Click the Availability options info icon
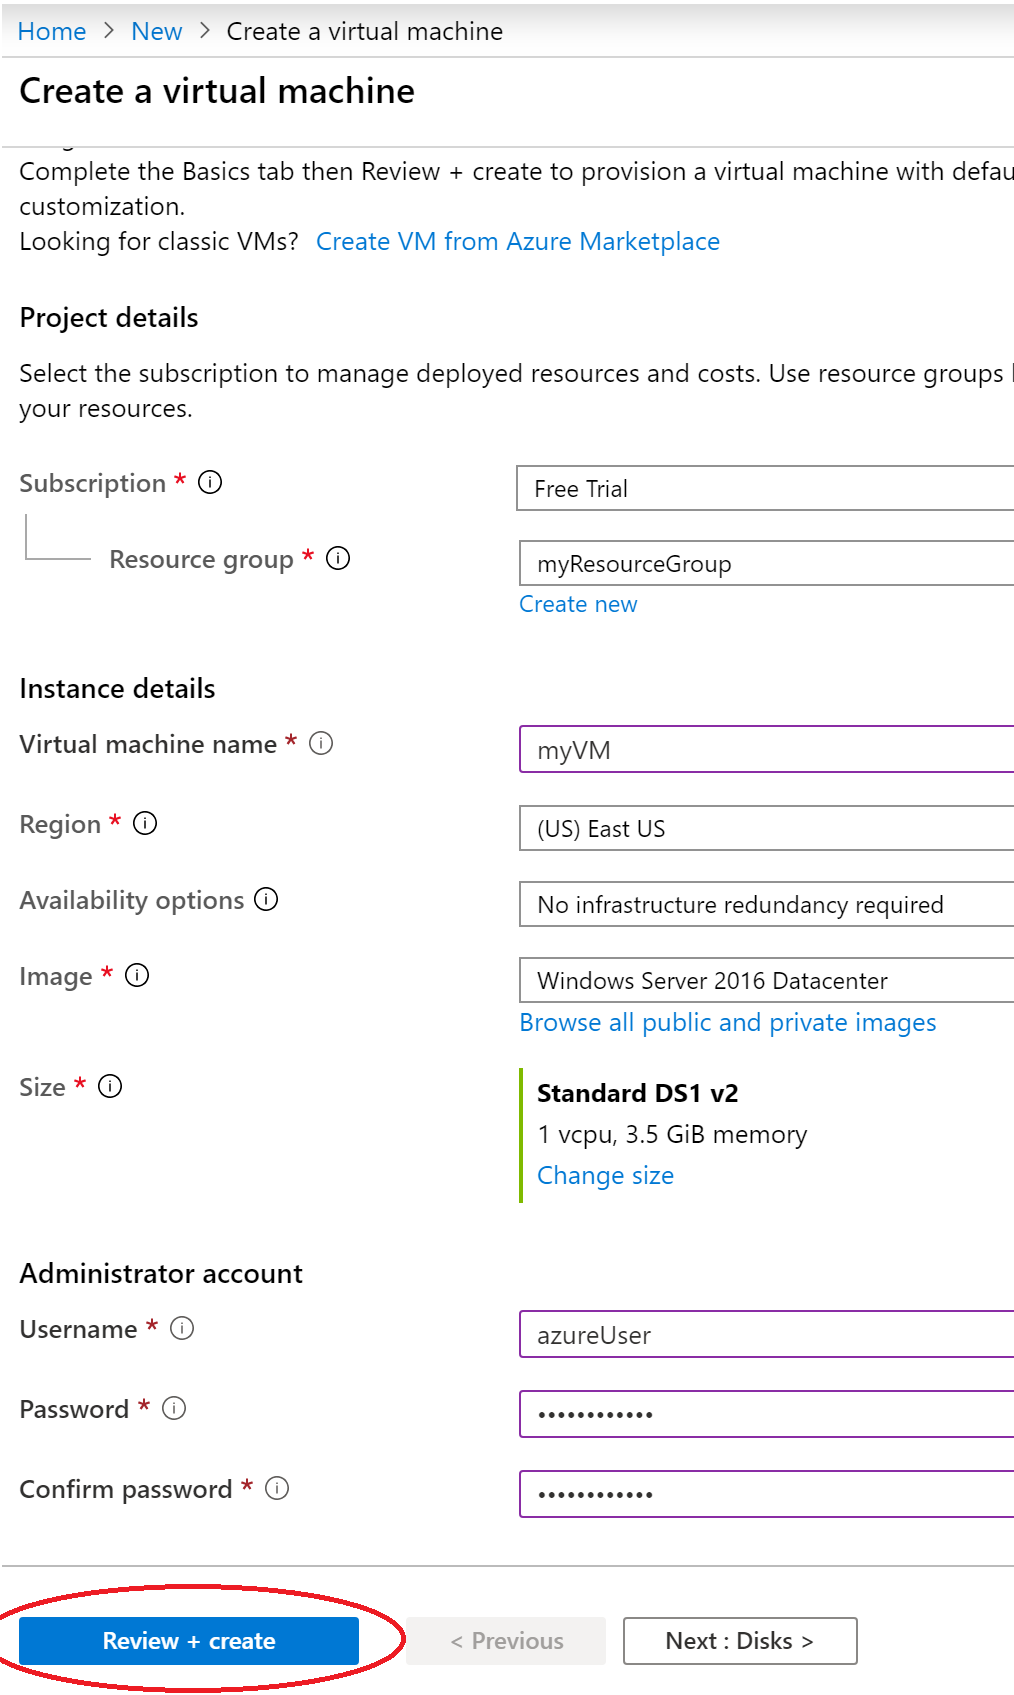Image resolution: width=1014 pixels, height=1695 pixels. [266, 900]
